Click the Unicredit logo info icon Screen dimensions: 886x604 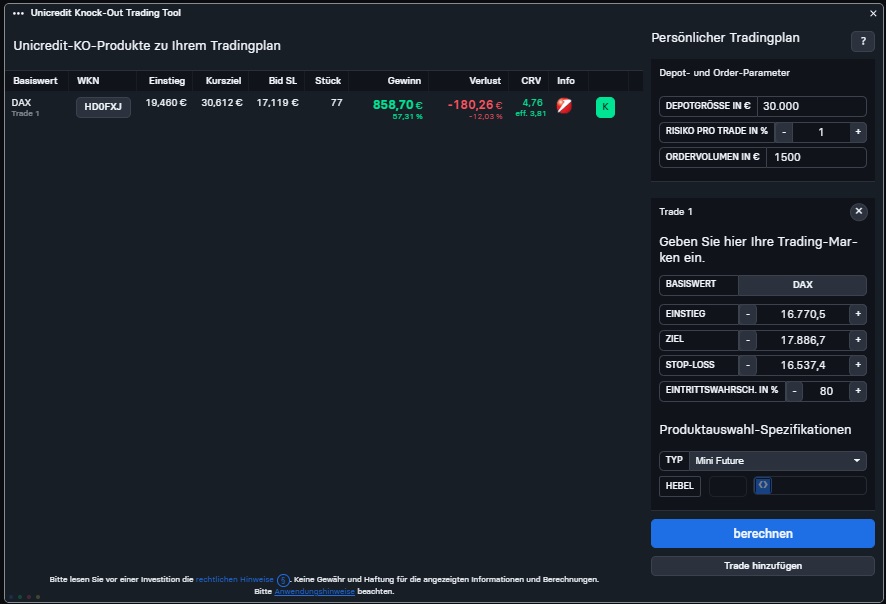tap(564, 106)
